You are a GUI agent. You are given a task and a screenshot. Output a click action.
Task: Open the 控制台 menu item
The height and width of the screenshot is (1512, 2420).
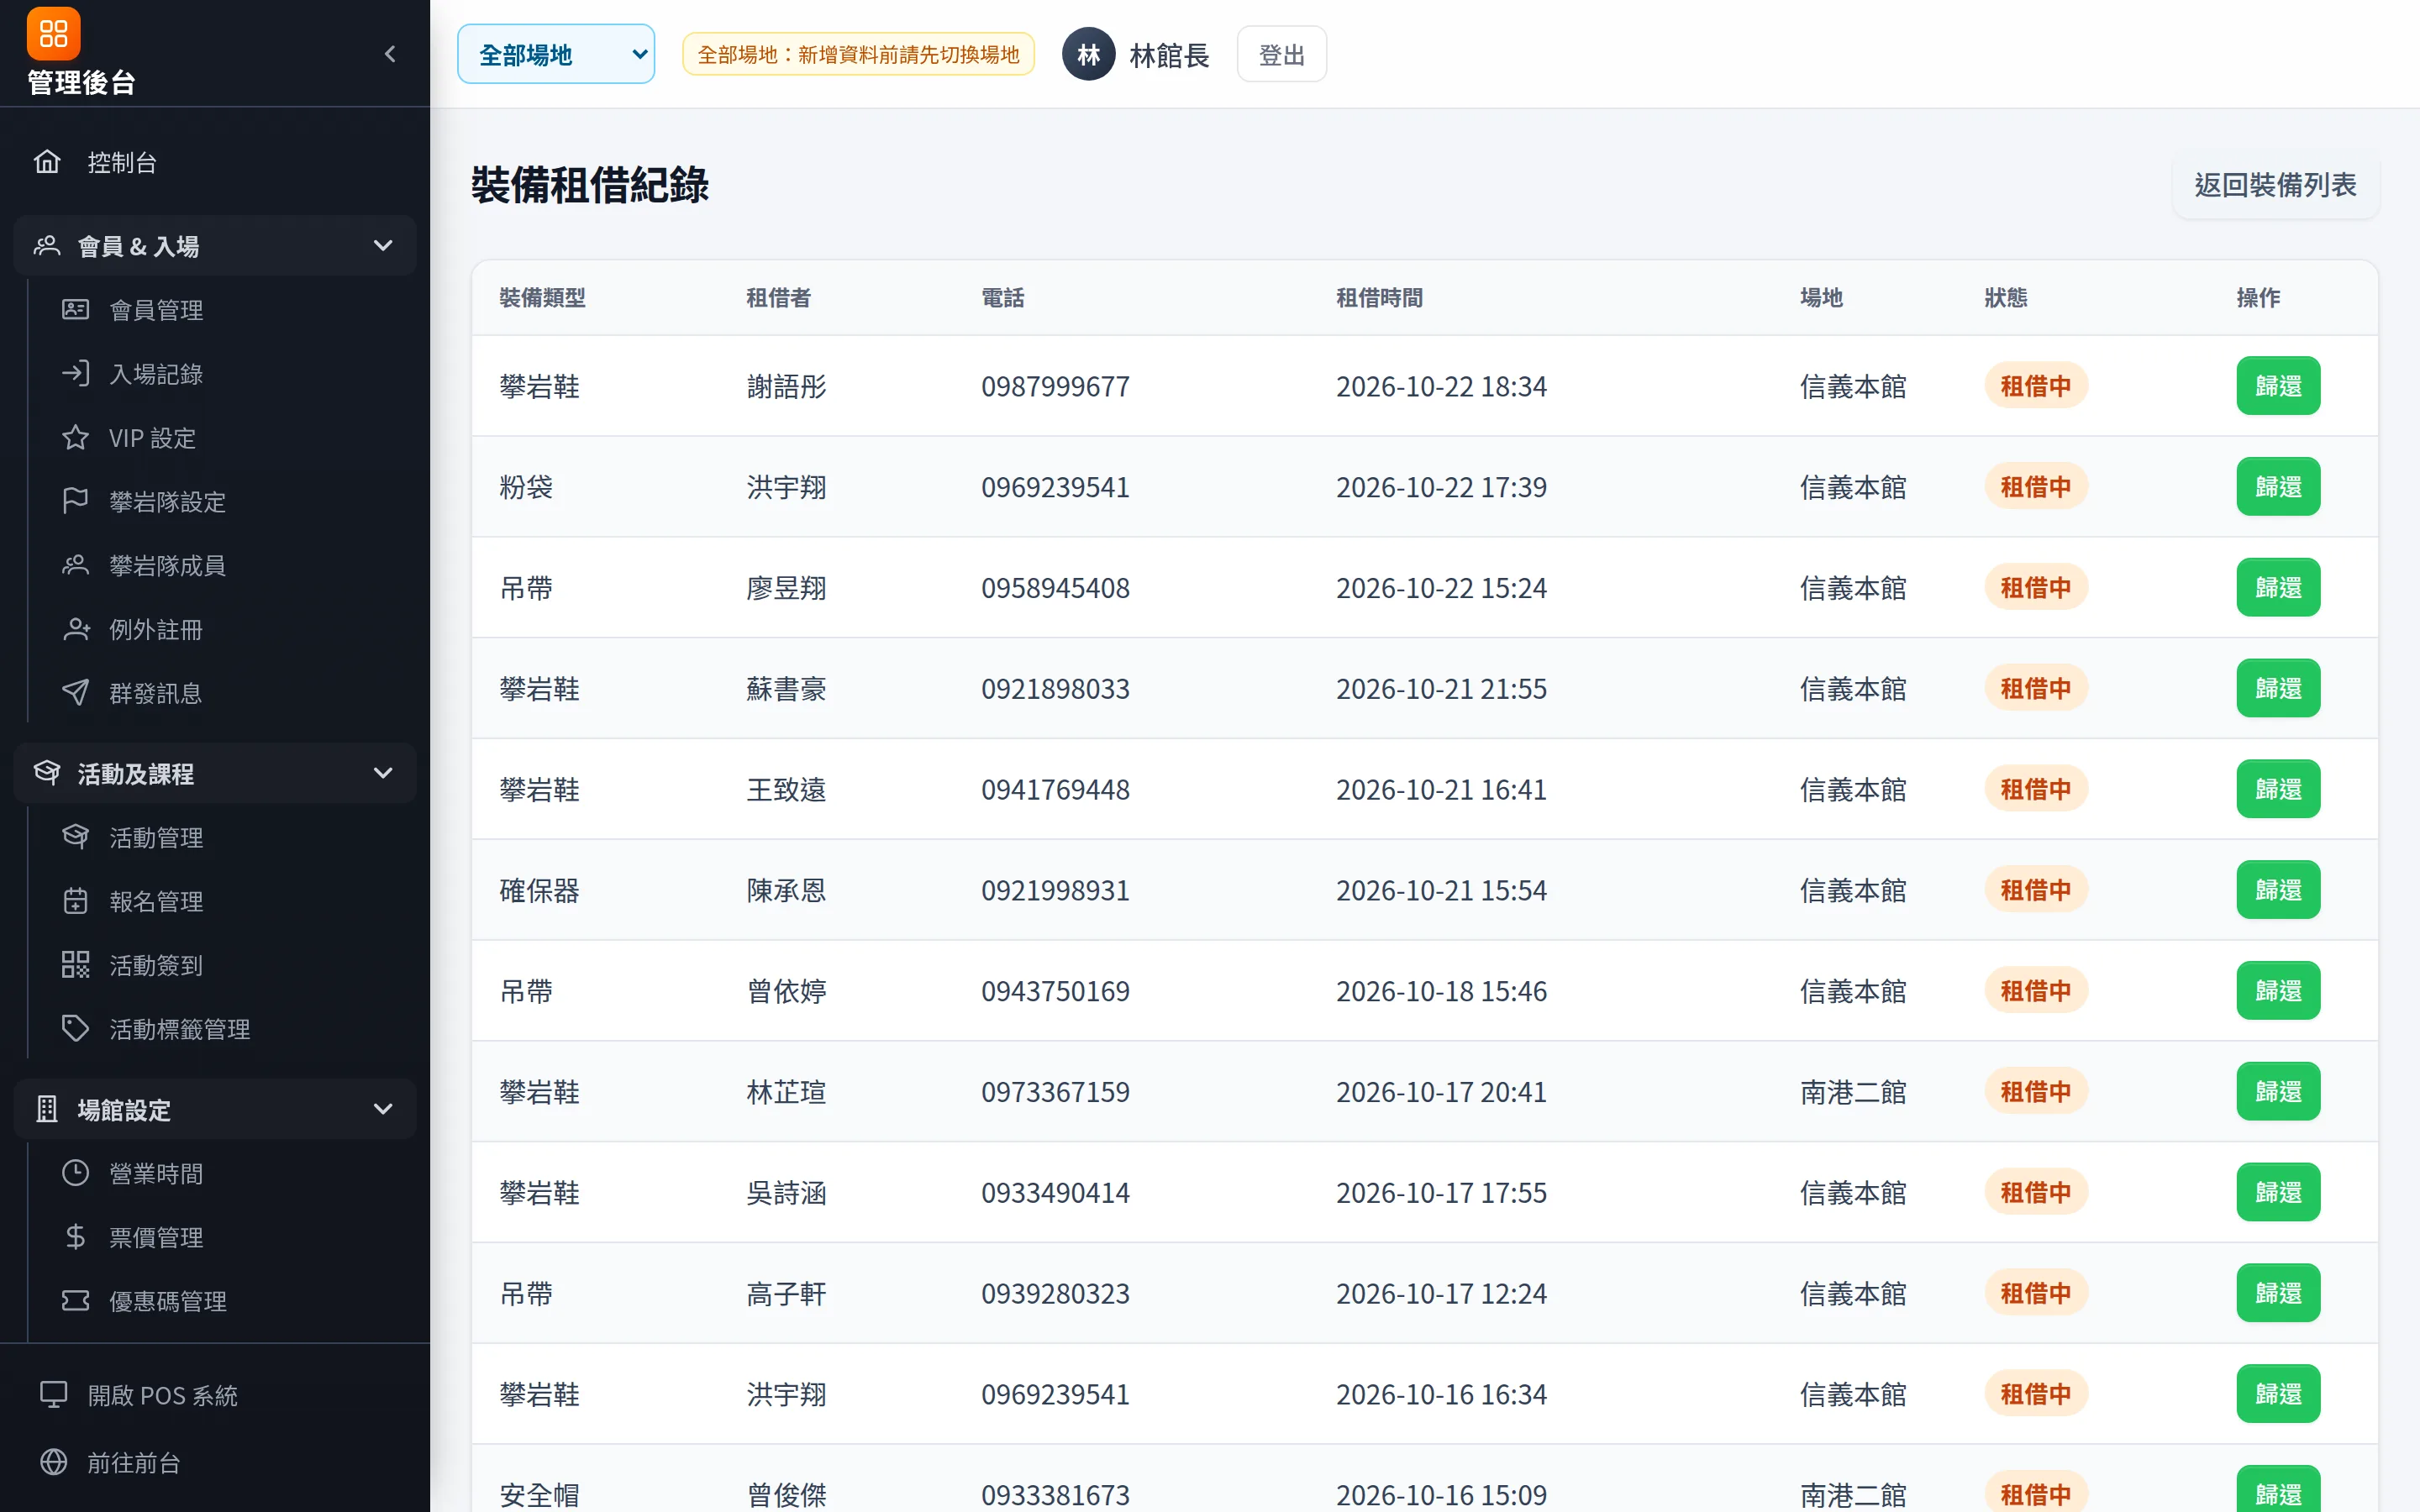pyautogui.click(x=215, y=162)
